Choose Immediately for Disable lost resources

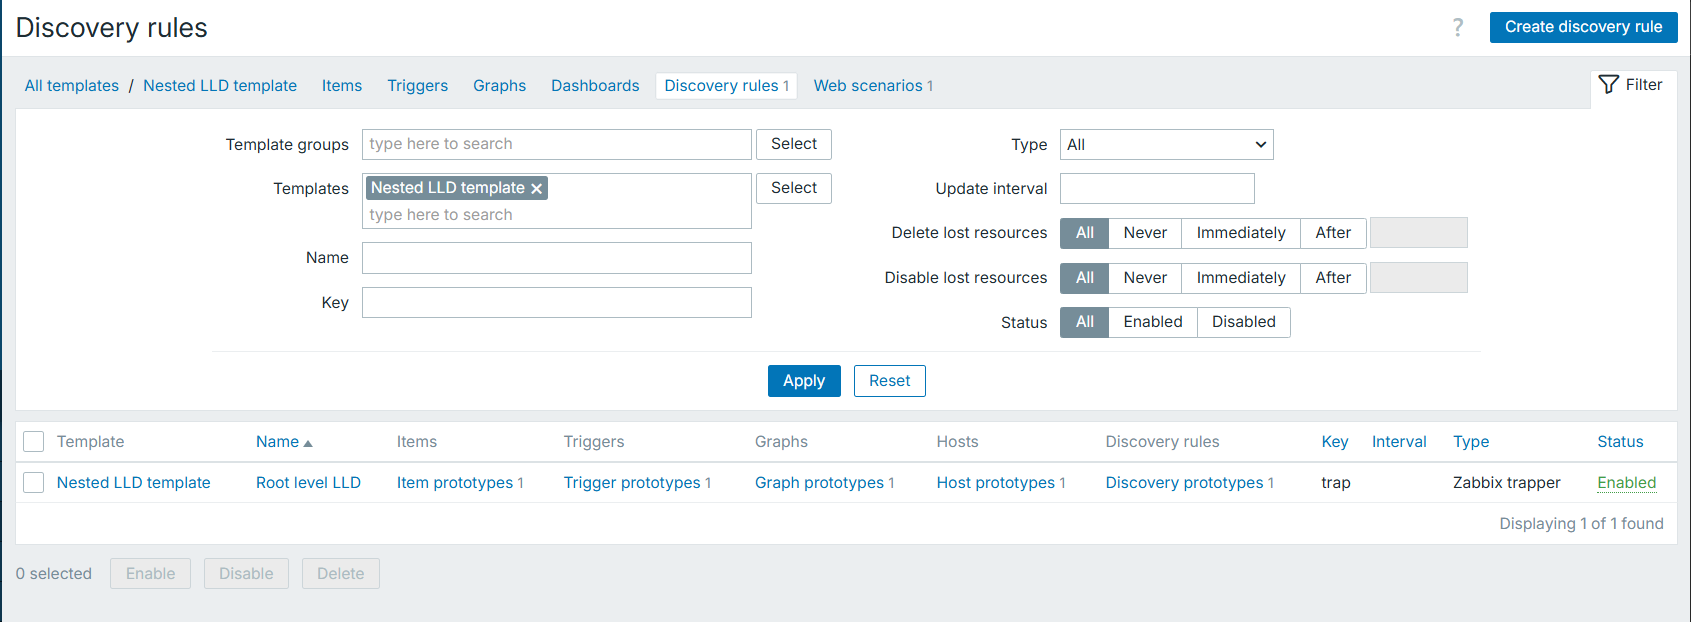click(1240, 278)
